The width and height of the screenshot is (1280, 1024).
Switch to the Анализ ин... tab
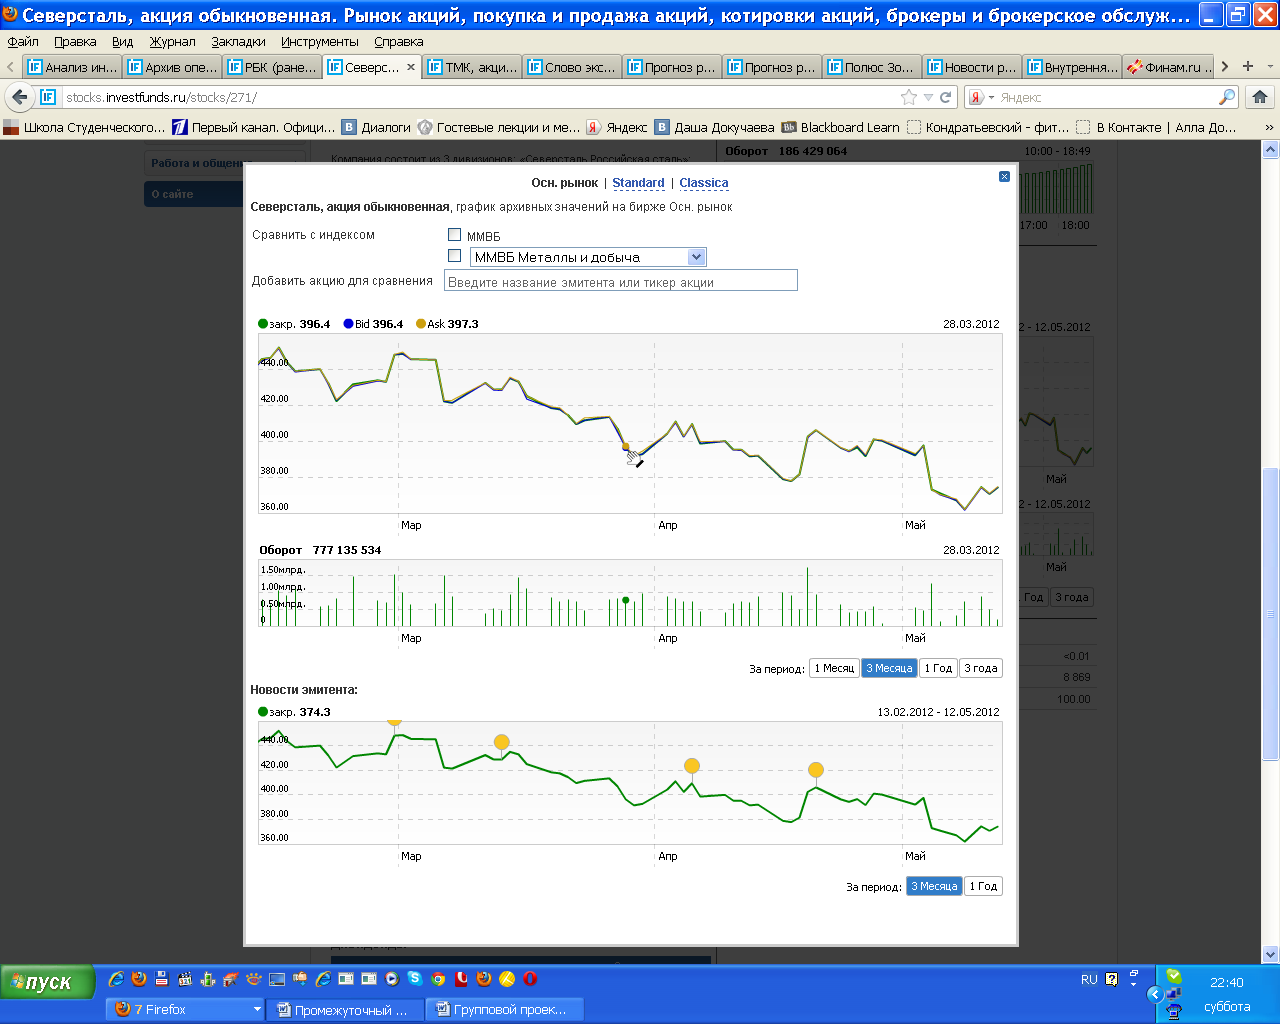[72, 67]
